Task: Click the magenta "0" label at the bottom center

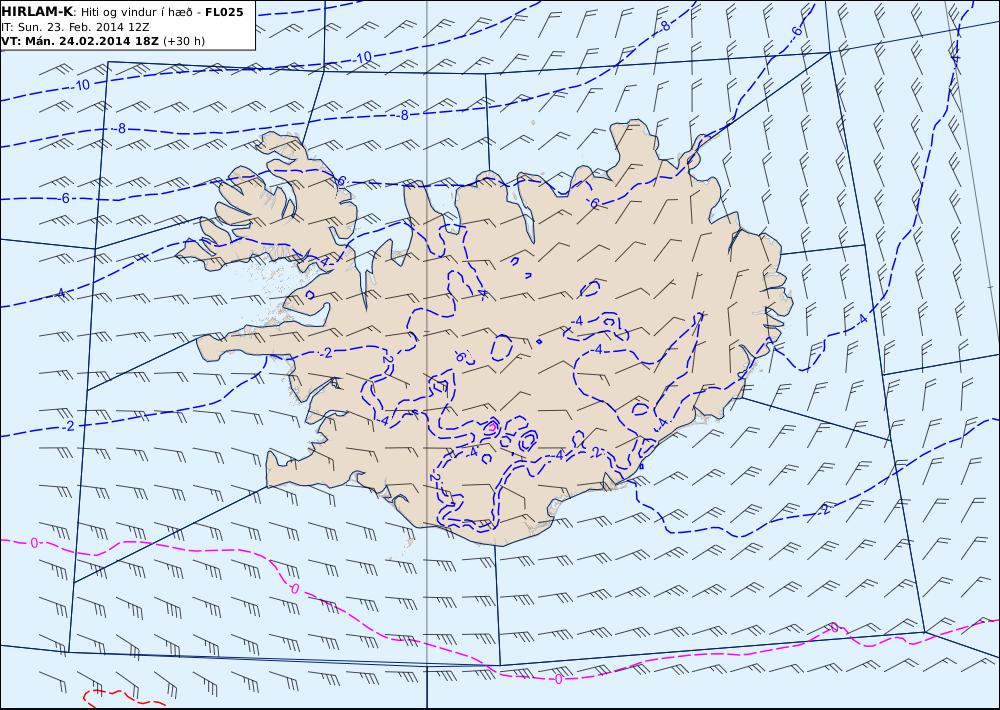Action: (x=559, y=679)
